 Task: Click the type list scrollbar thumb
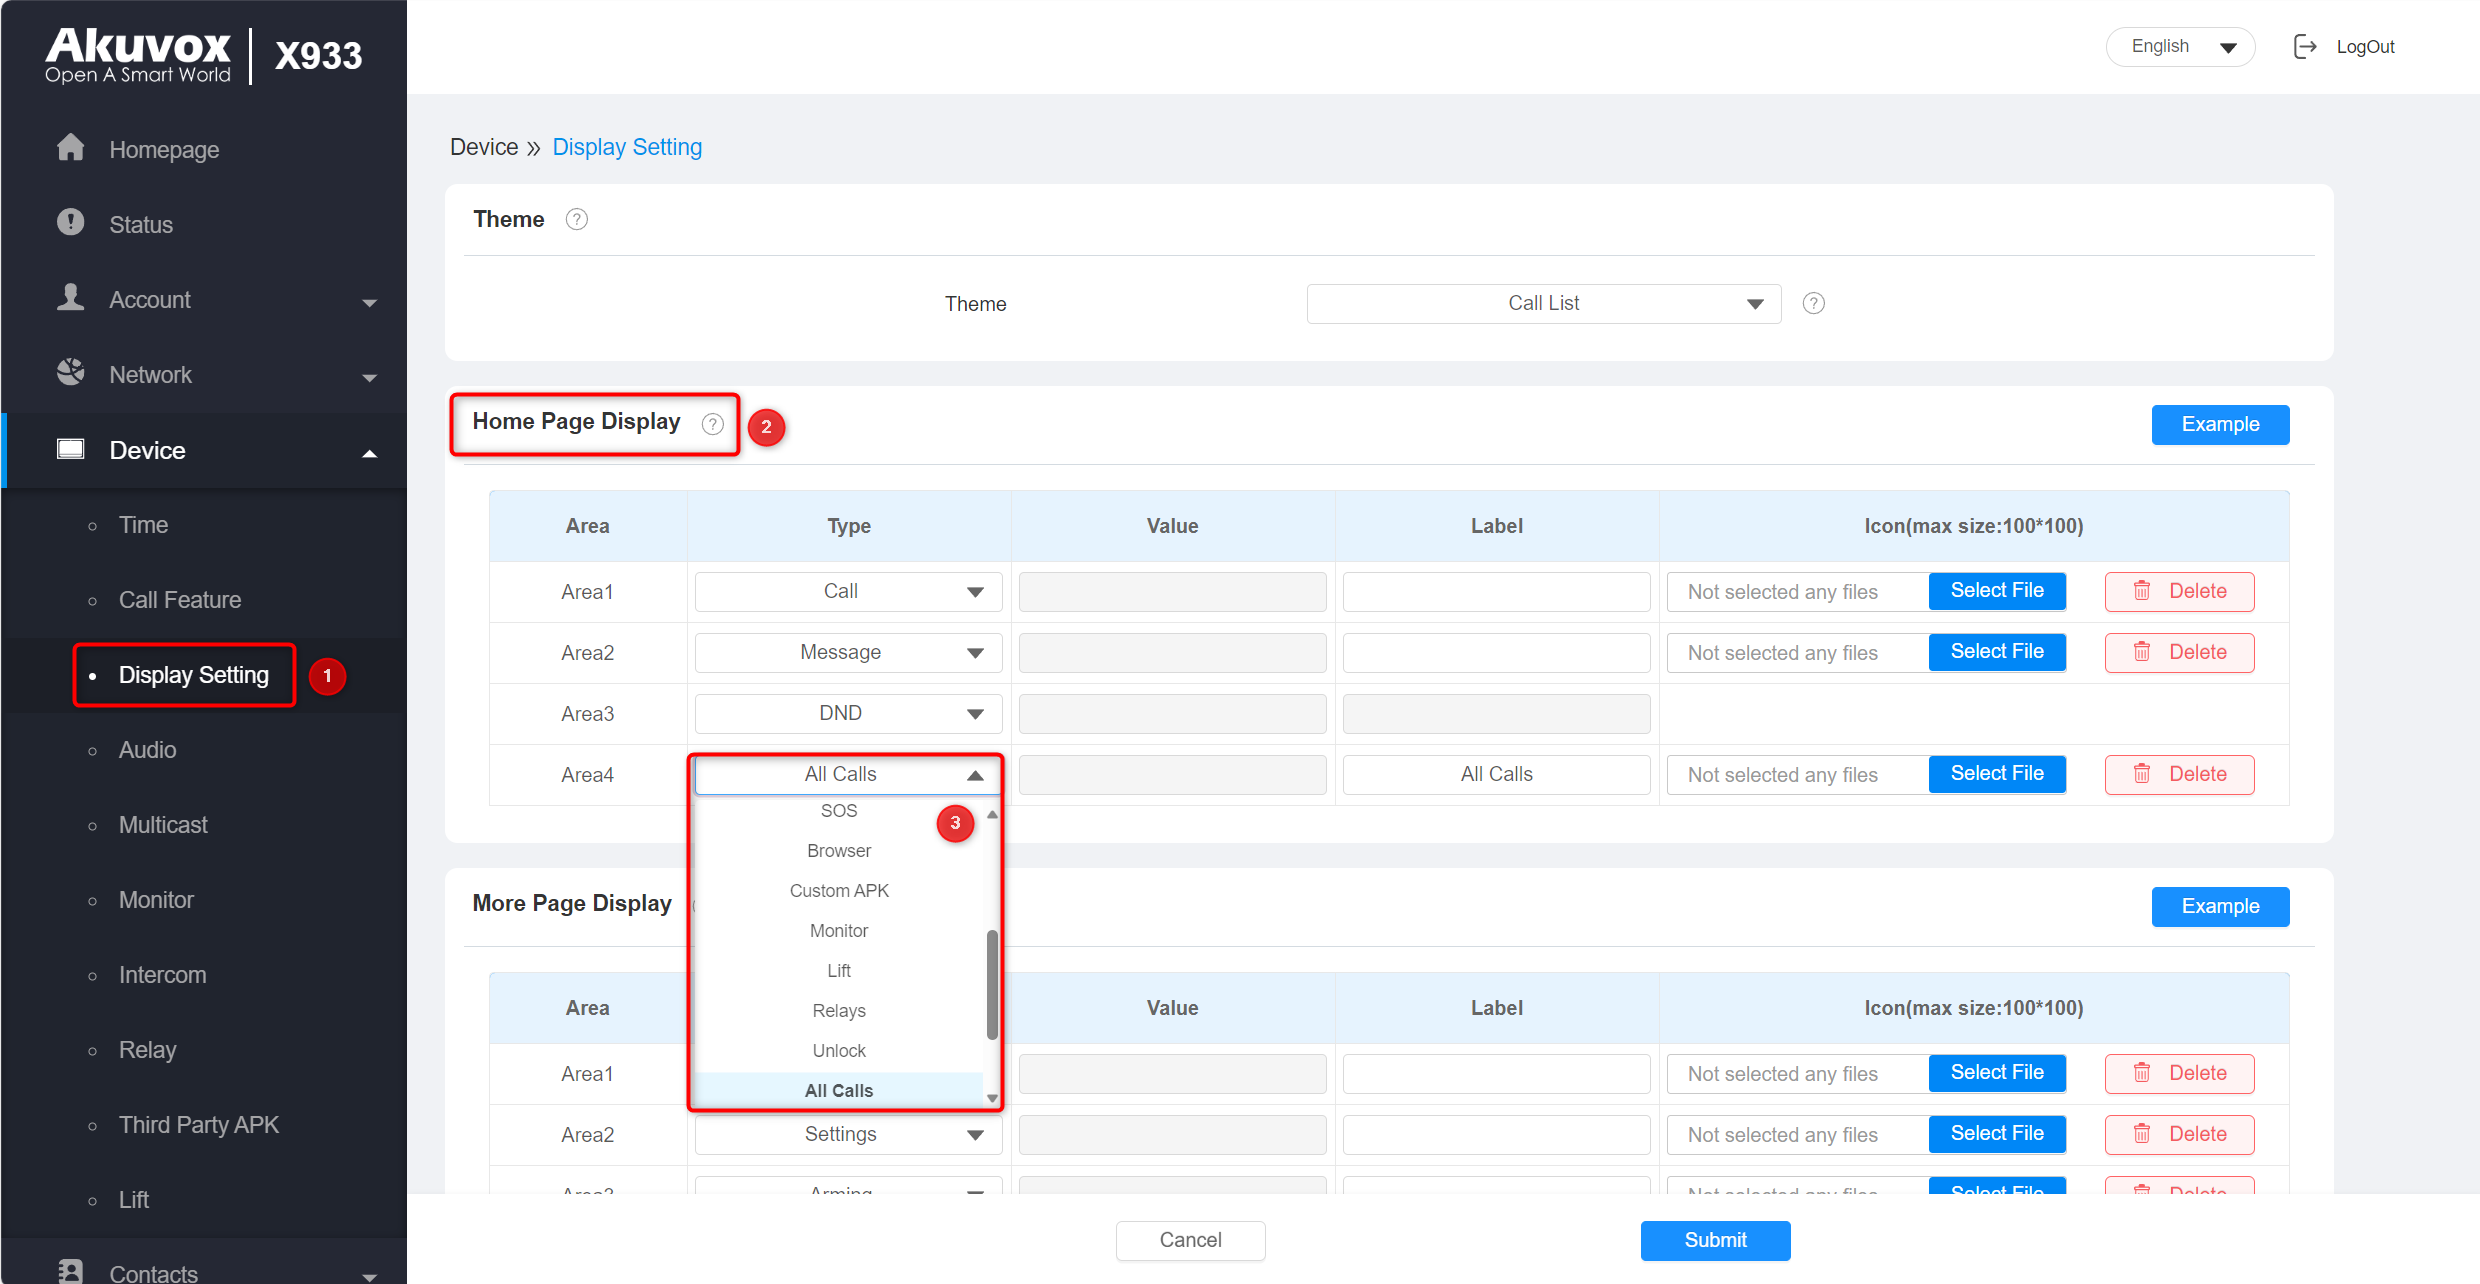pyautogui.click(x=992, y=984)
